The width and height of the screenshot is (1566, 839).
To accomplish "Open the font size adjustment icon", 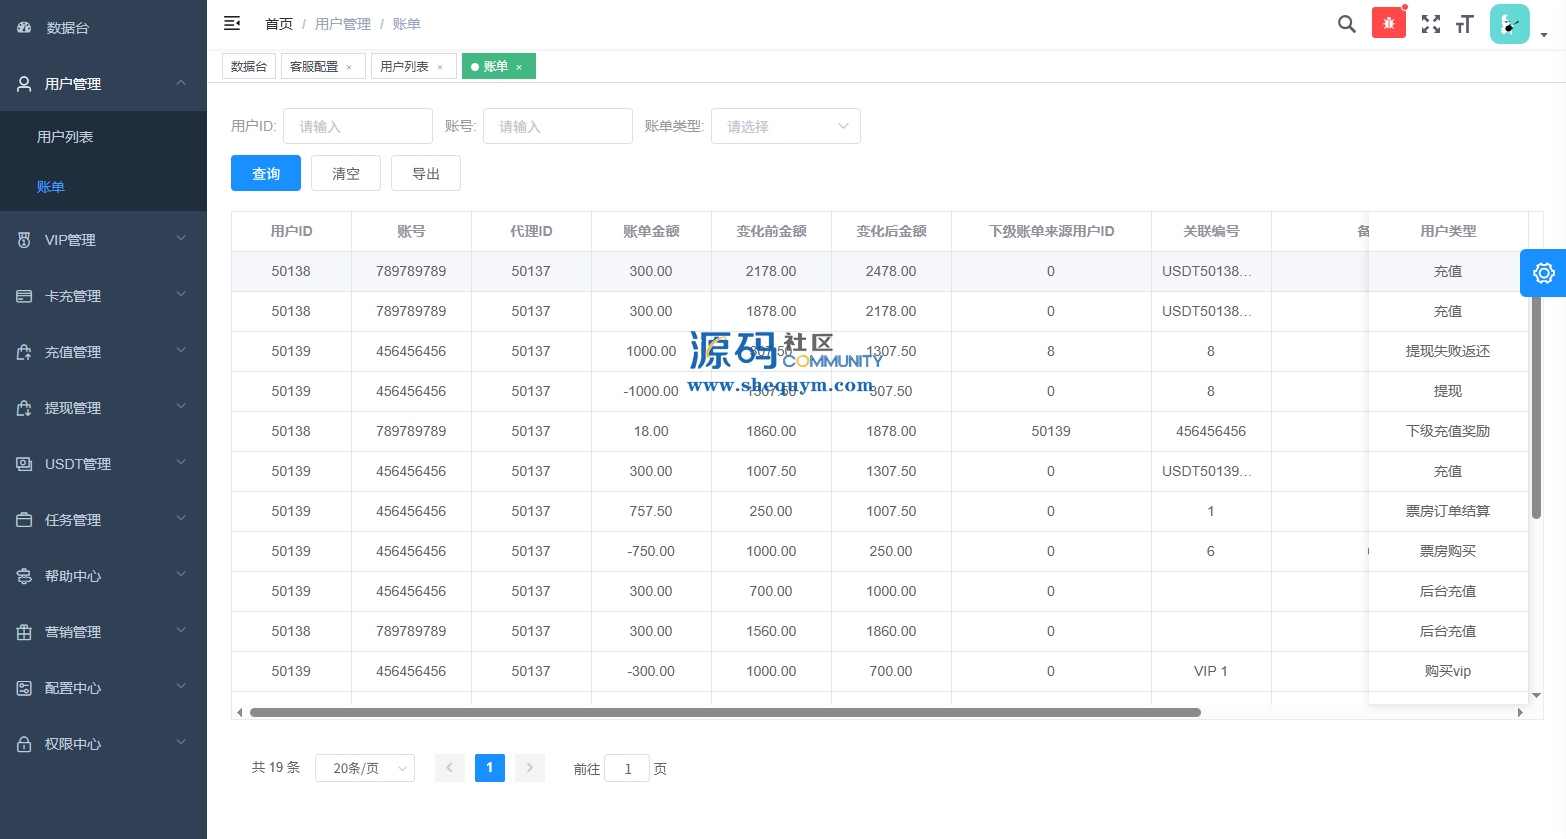I will 1465,24.
